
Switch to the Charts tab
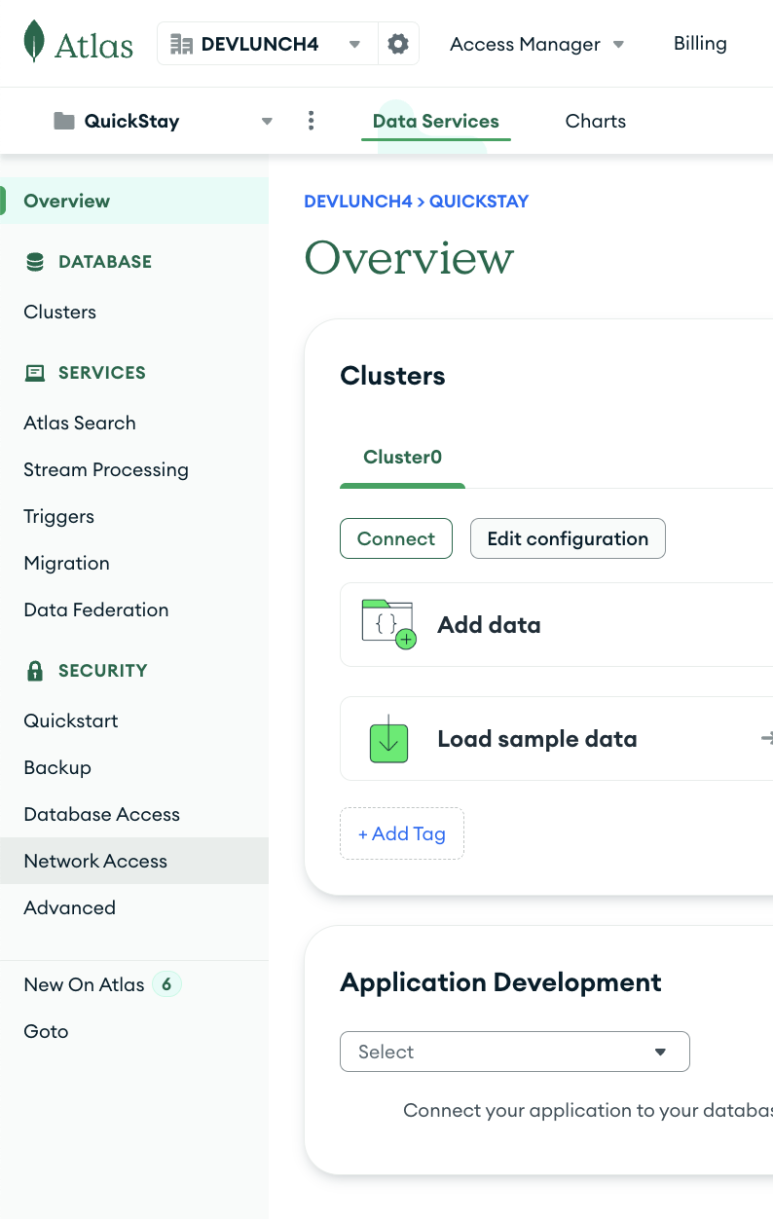(x=596, y=121)
